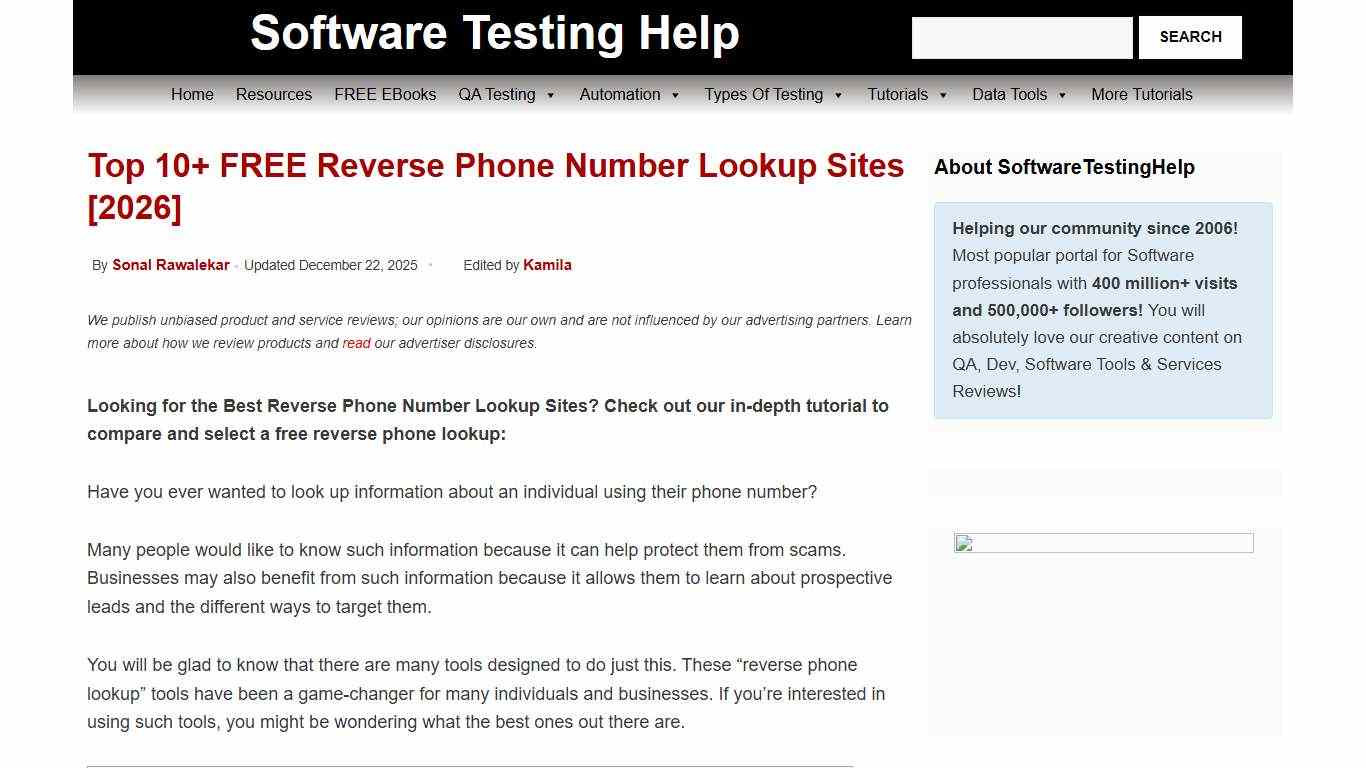Click the red 'read' disclosure link
1366x768 pixels.
point(355,342)
